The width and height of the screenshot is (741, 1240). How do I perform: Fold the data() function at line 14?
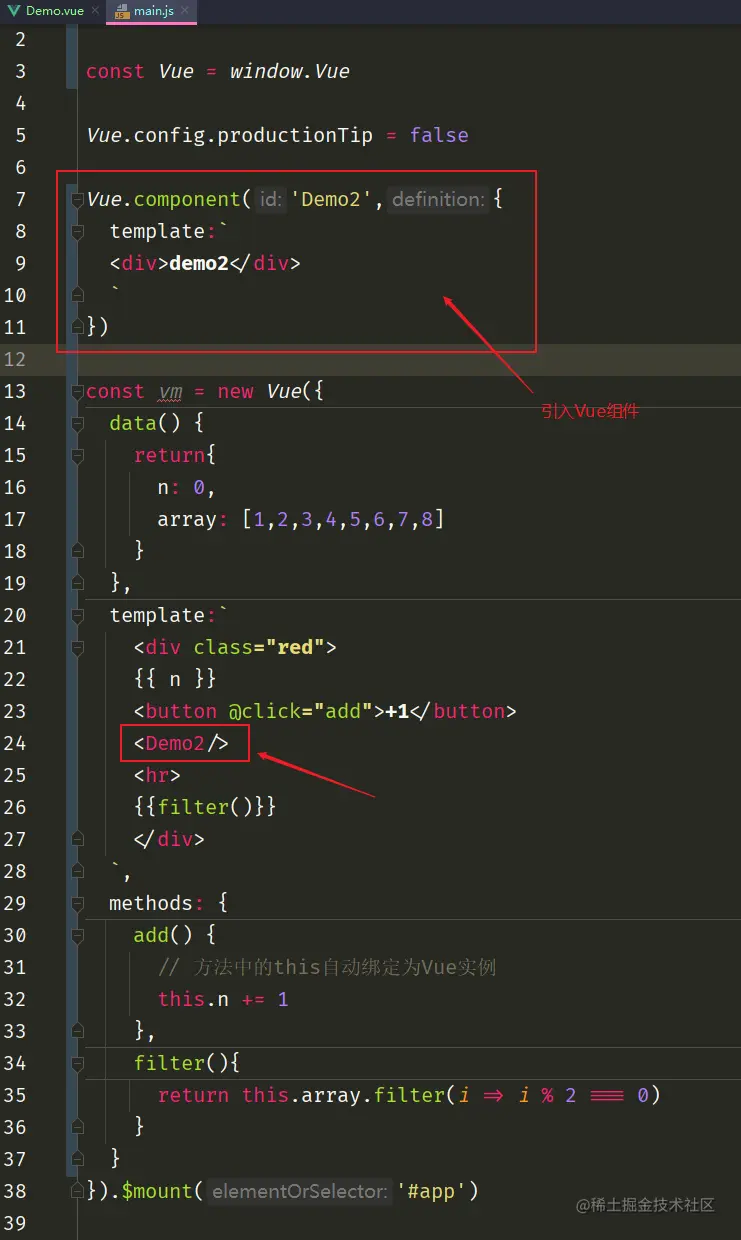point(78,424)
